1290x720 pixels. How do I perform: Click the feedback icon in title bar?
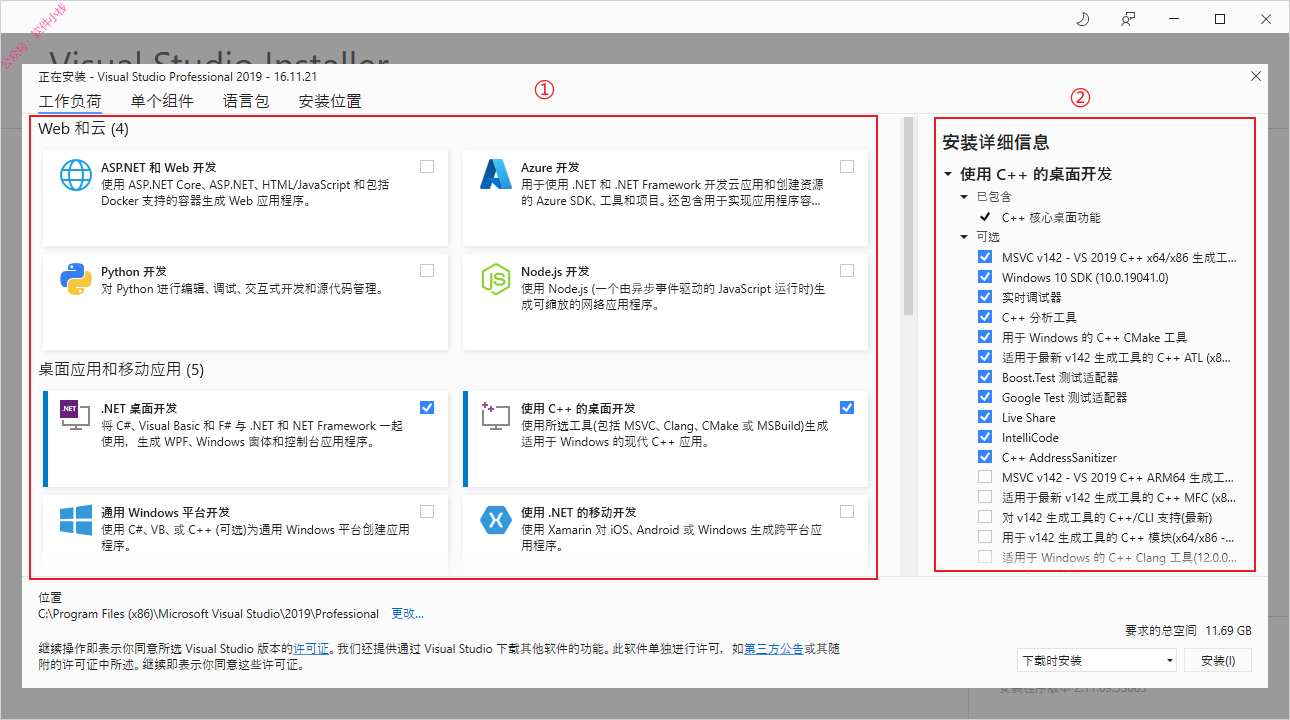[x=1128, y=19]
